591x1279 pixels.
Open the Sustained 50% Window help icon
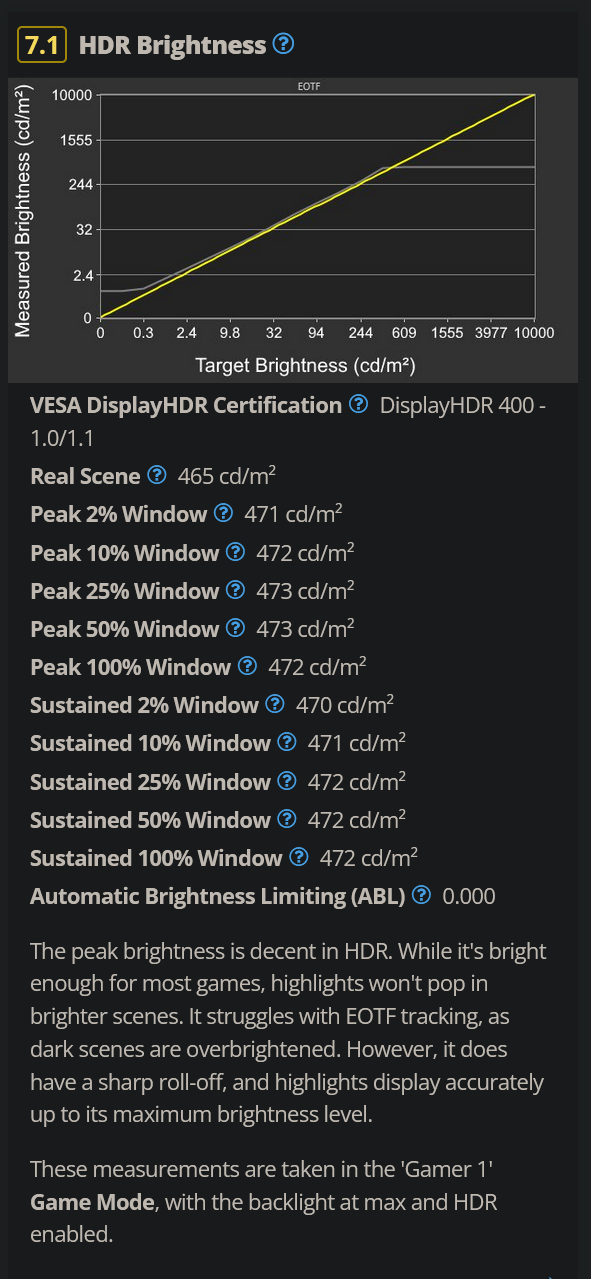(287, 819)
